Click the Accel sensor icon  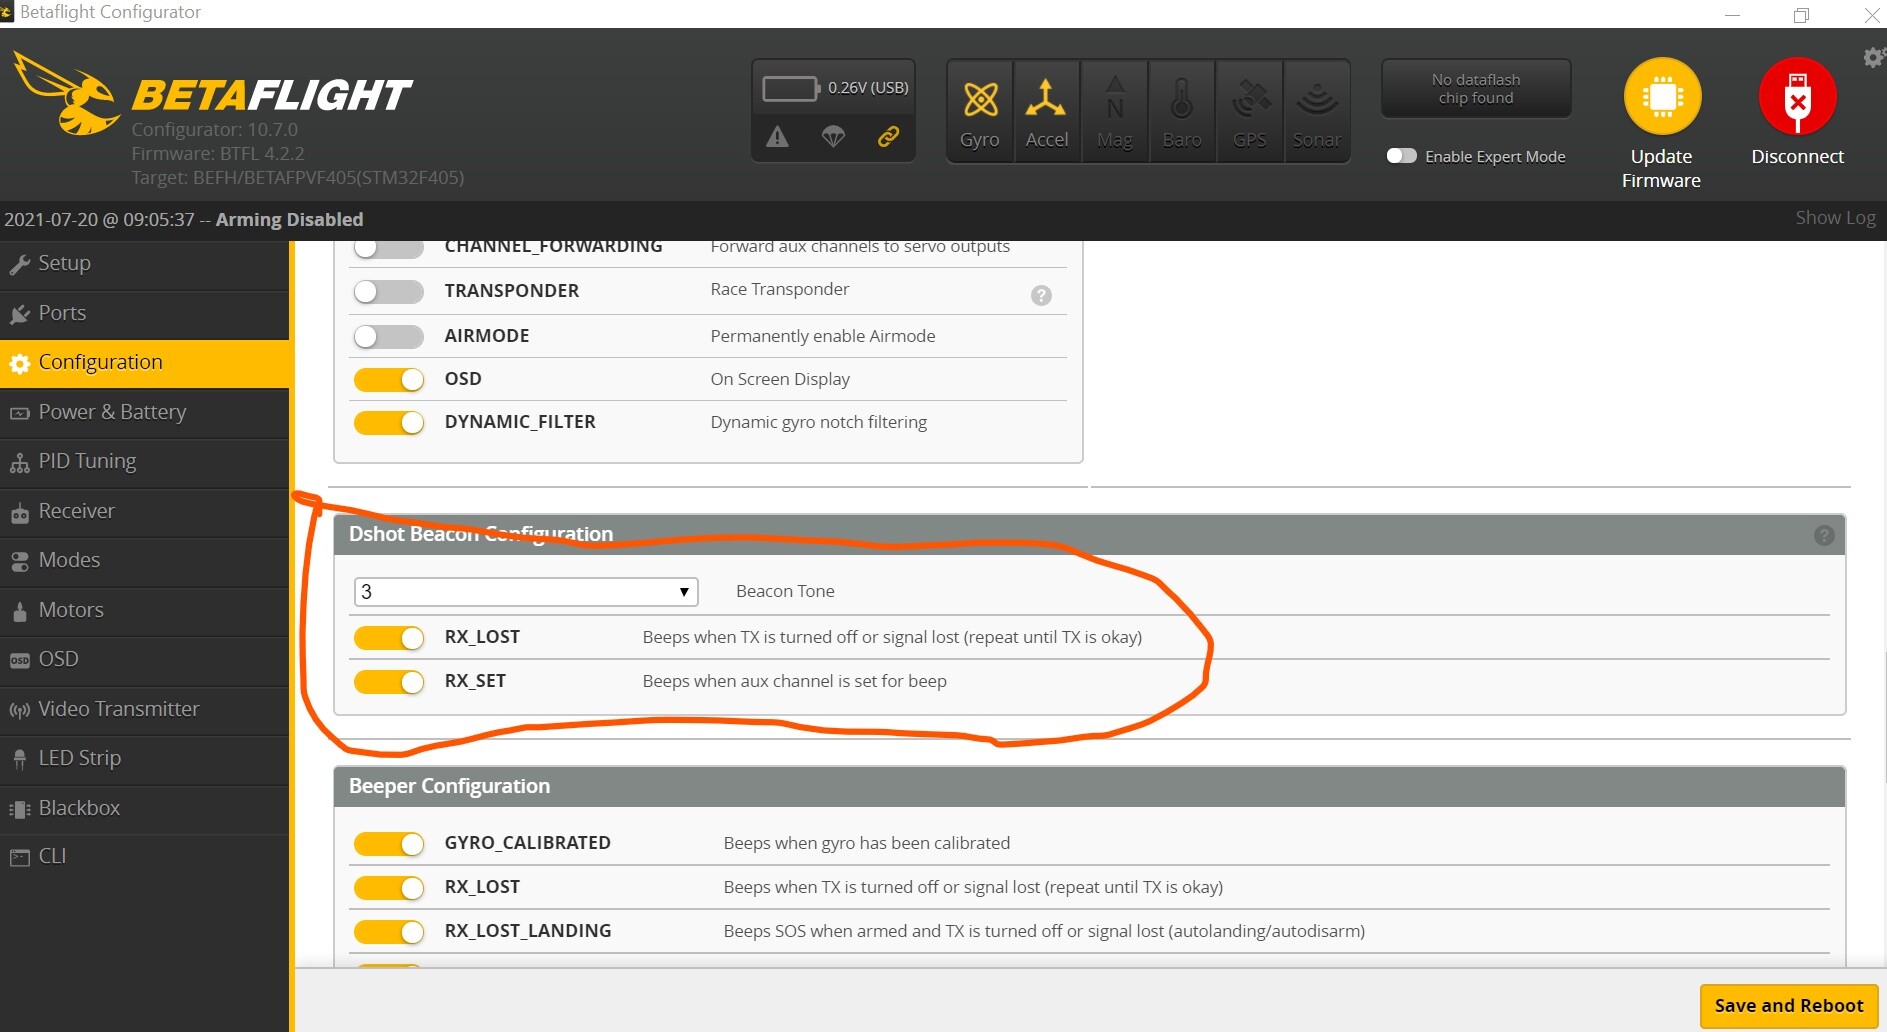point(1046,101)
